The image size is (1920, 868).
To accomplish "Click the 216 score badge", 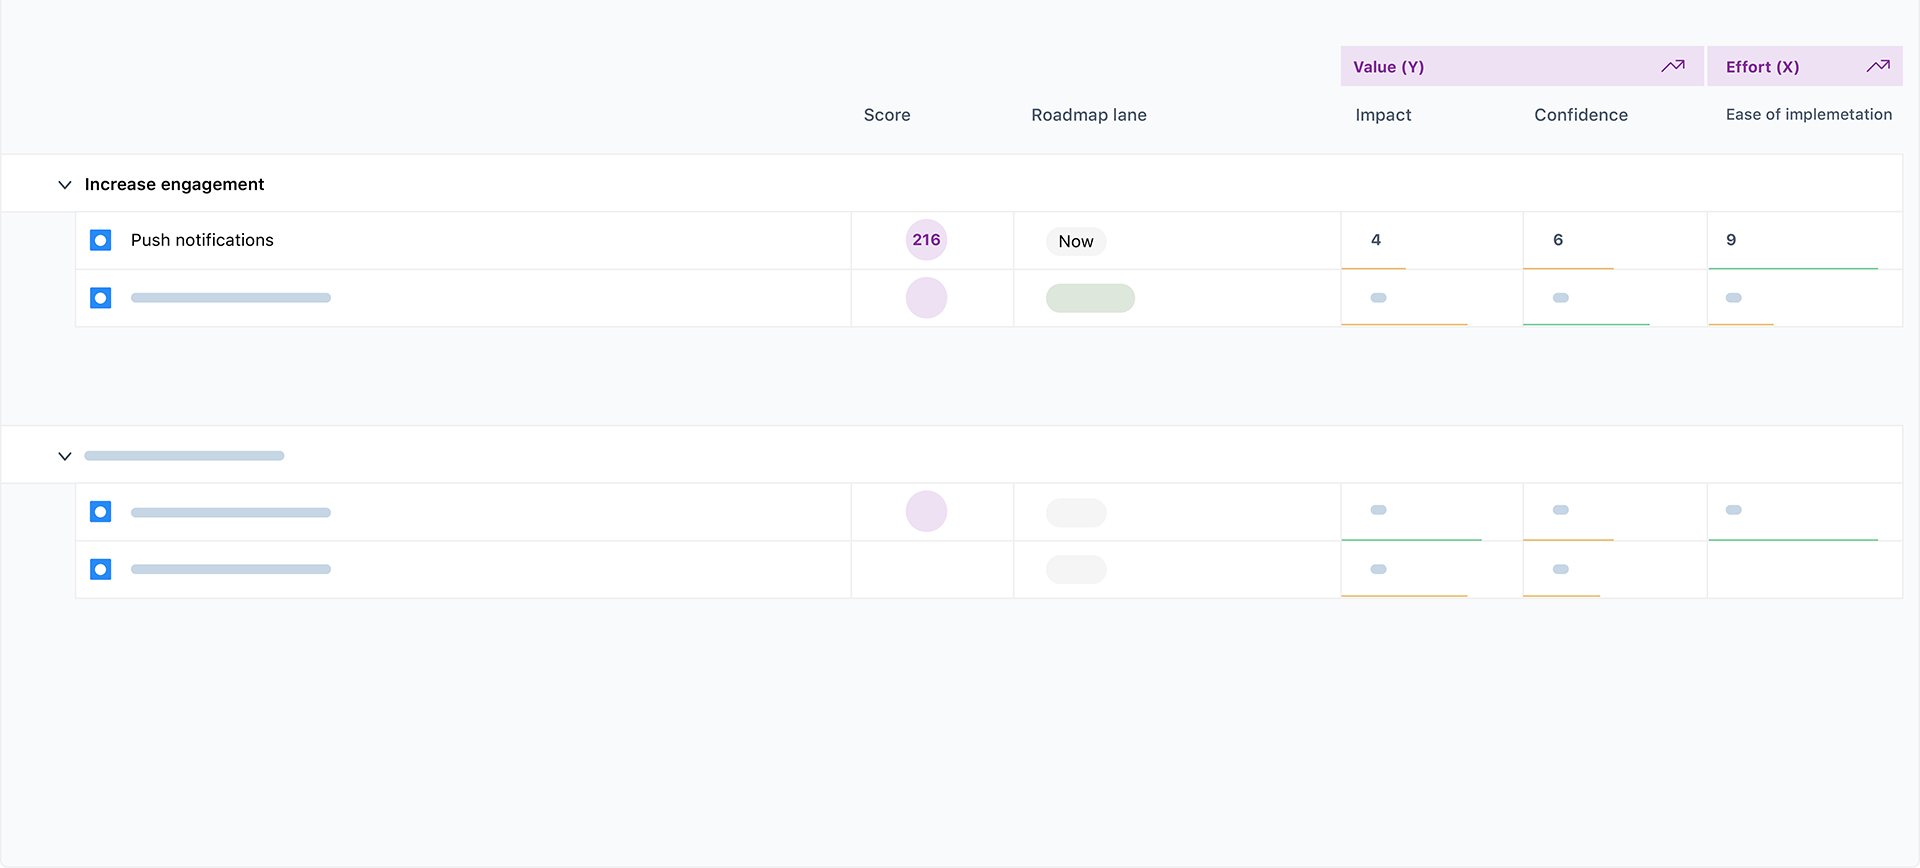I will click(x=926, y=240).
